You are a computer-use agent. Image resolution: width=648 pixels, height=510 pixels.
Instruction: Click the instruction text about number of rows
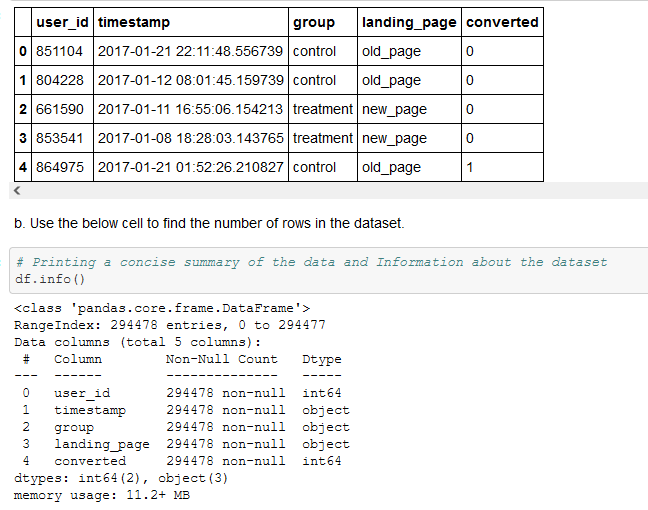[x=209, y=223]
